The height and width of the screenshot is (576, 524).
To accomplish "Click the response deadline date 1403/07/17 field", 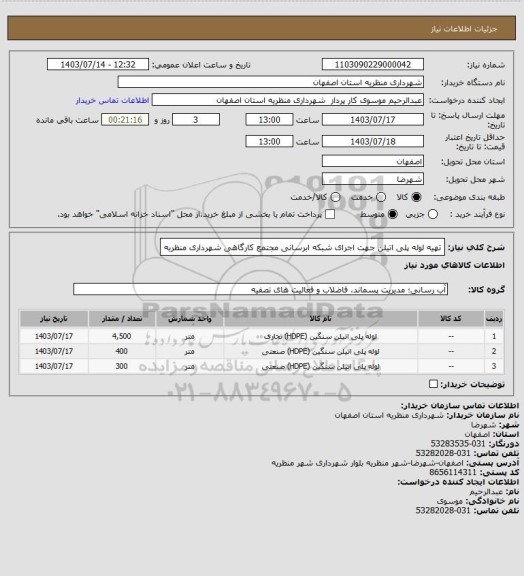I will pos(373,120).
